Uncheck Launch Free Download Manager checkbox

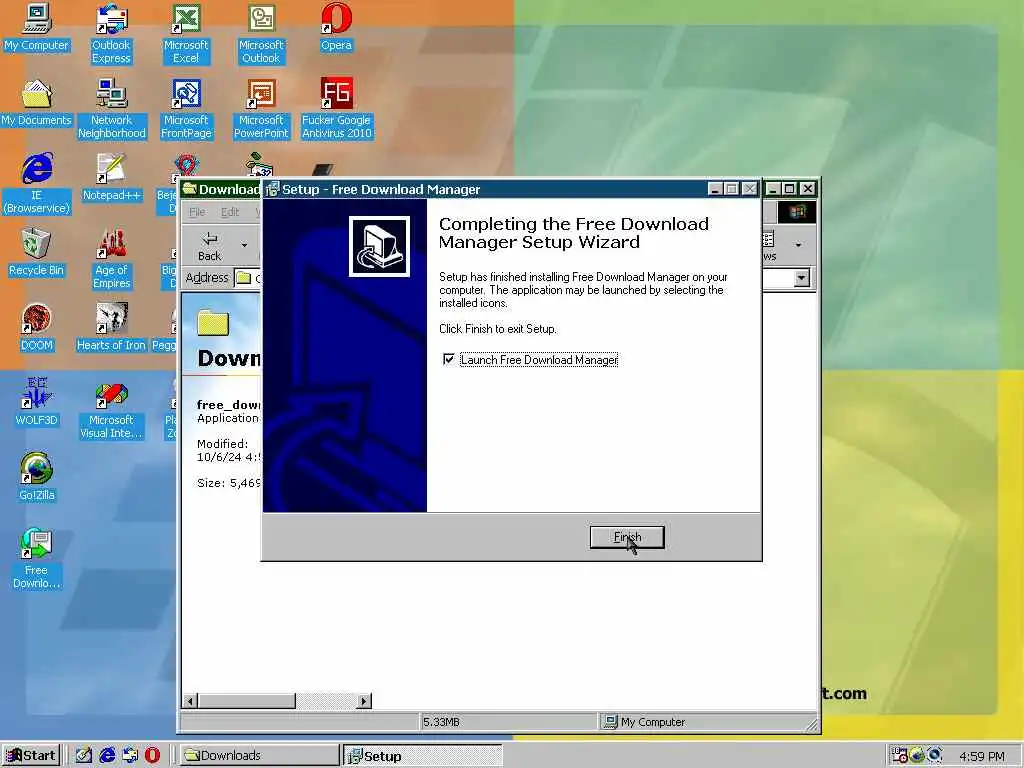[x=449, y=359]
